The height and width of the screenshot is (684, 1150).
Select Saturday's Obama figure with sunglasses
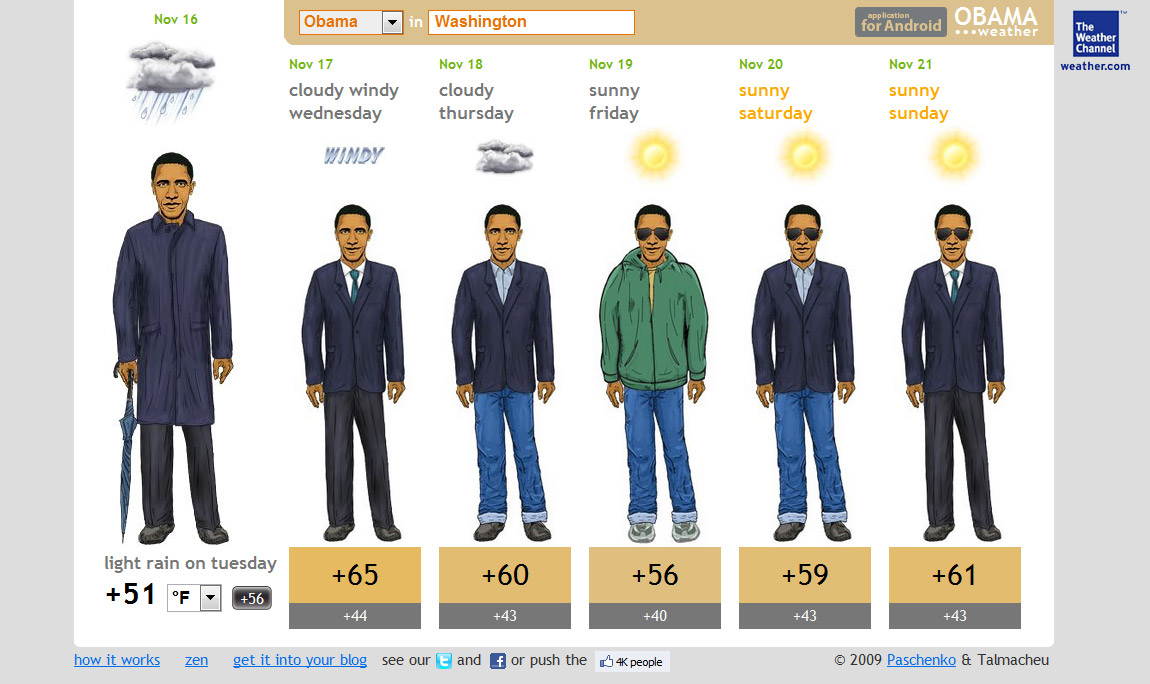click(803, 372)
